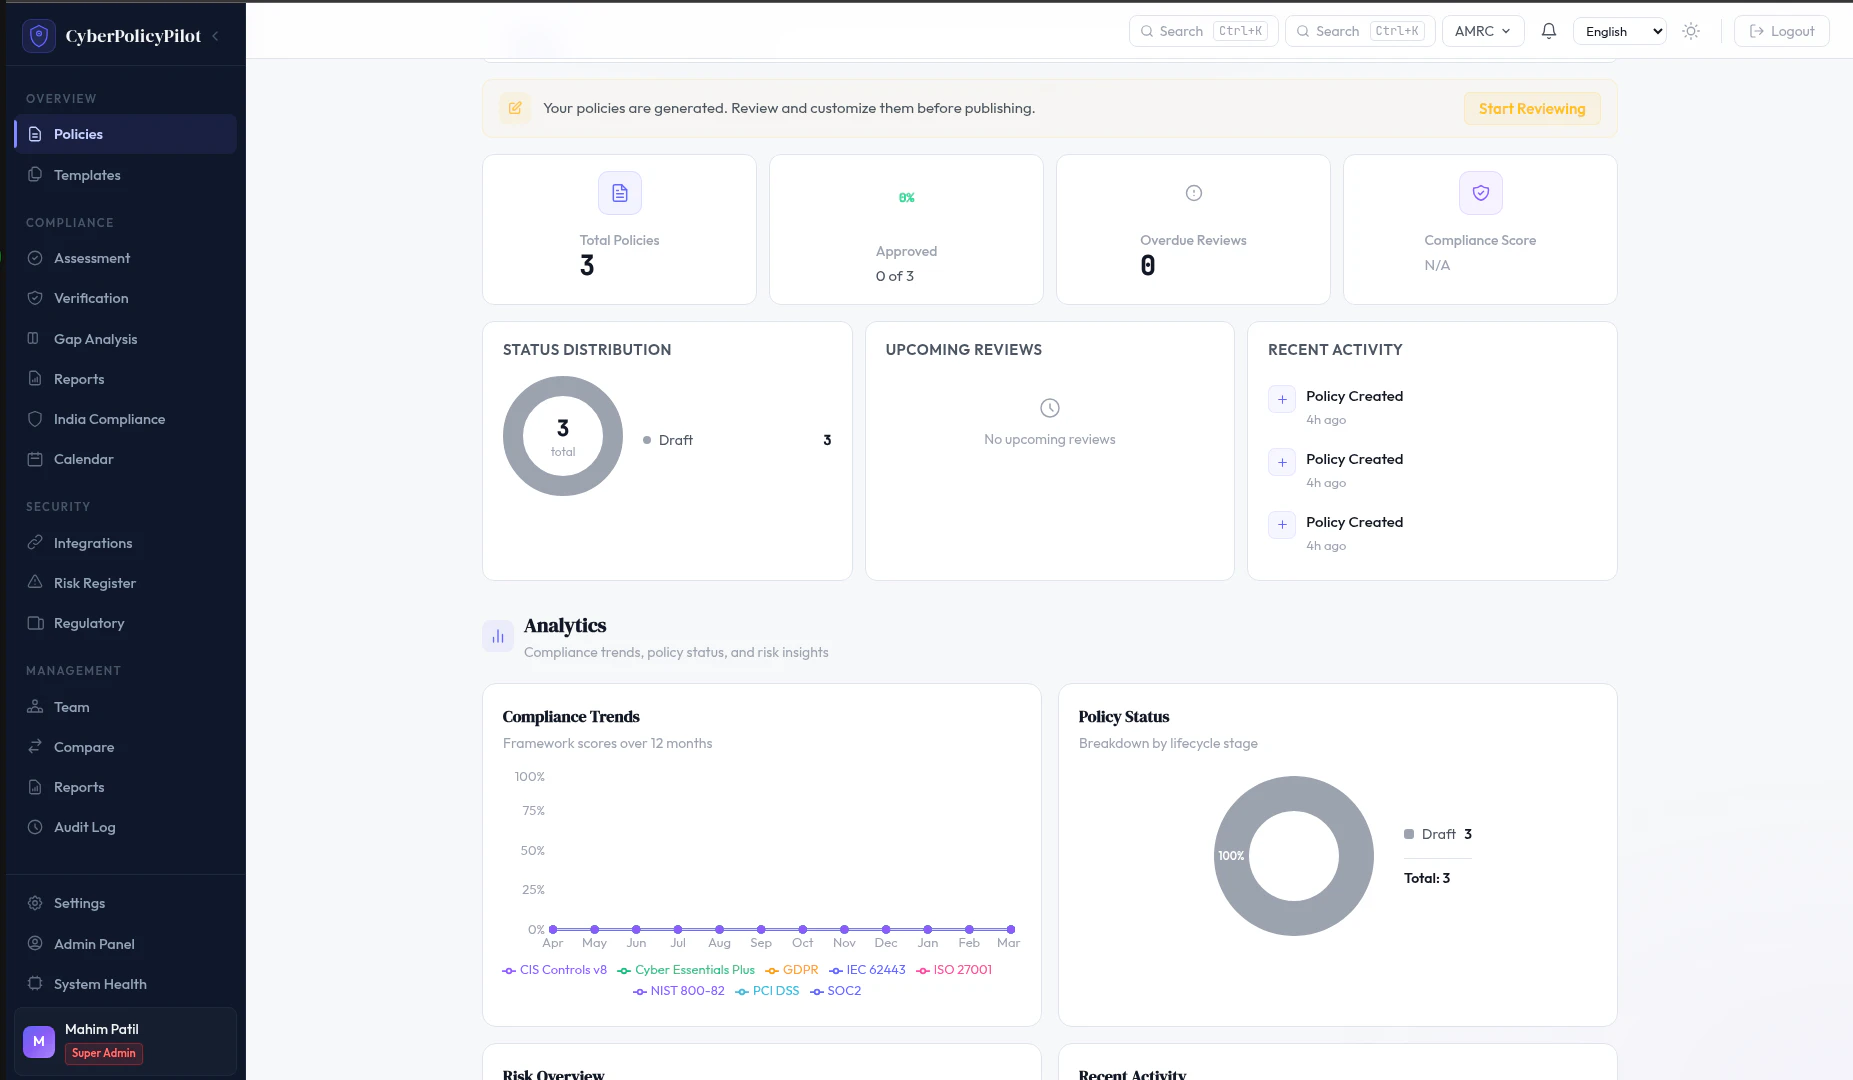Click the Logout button

1782,31
